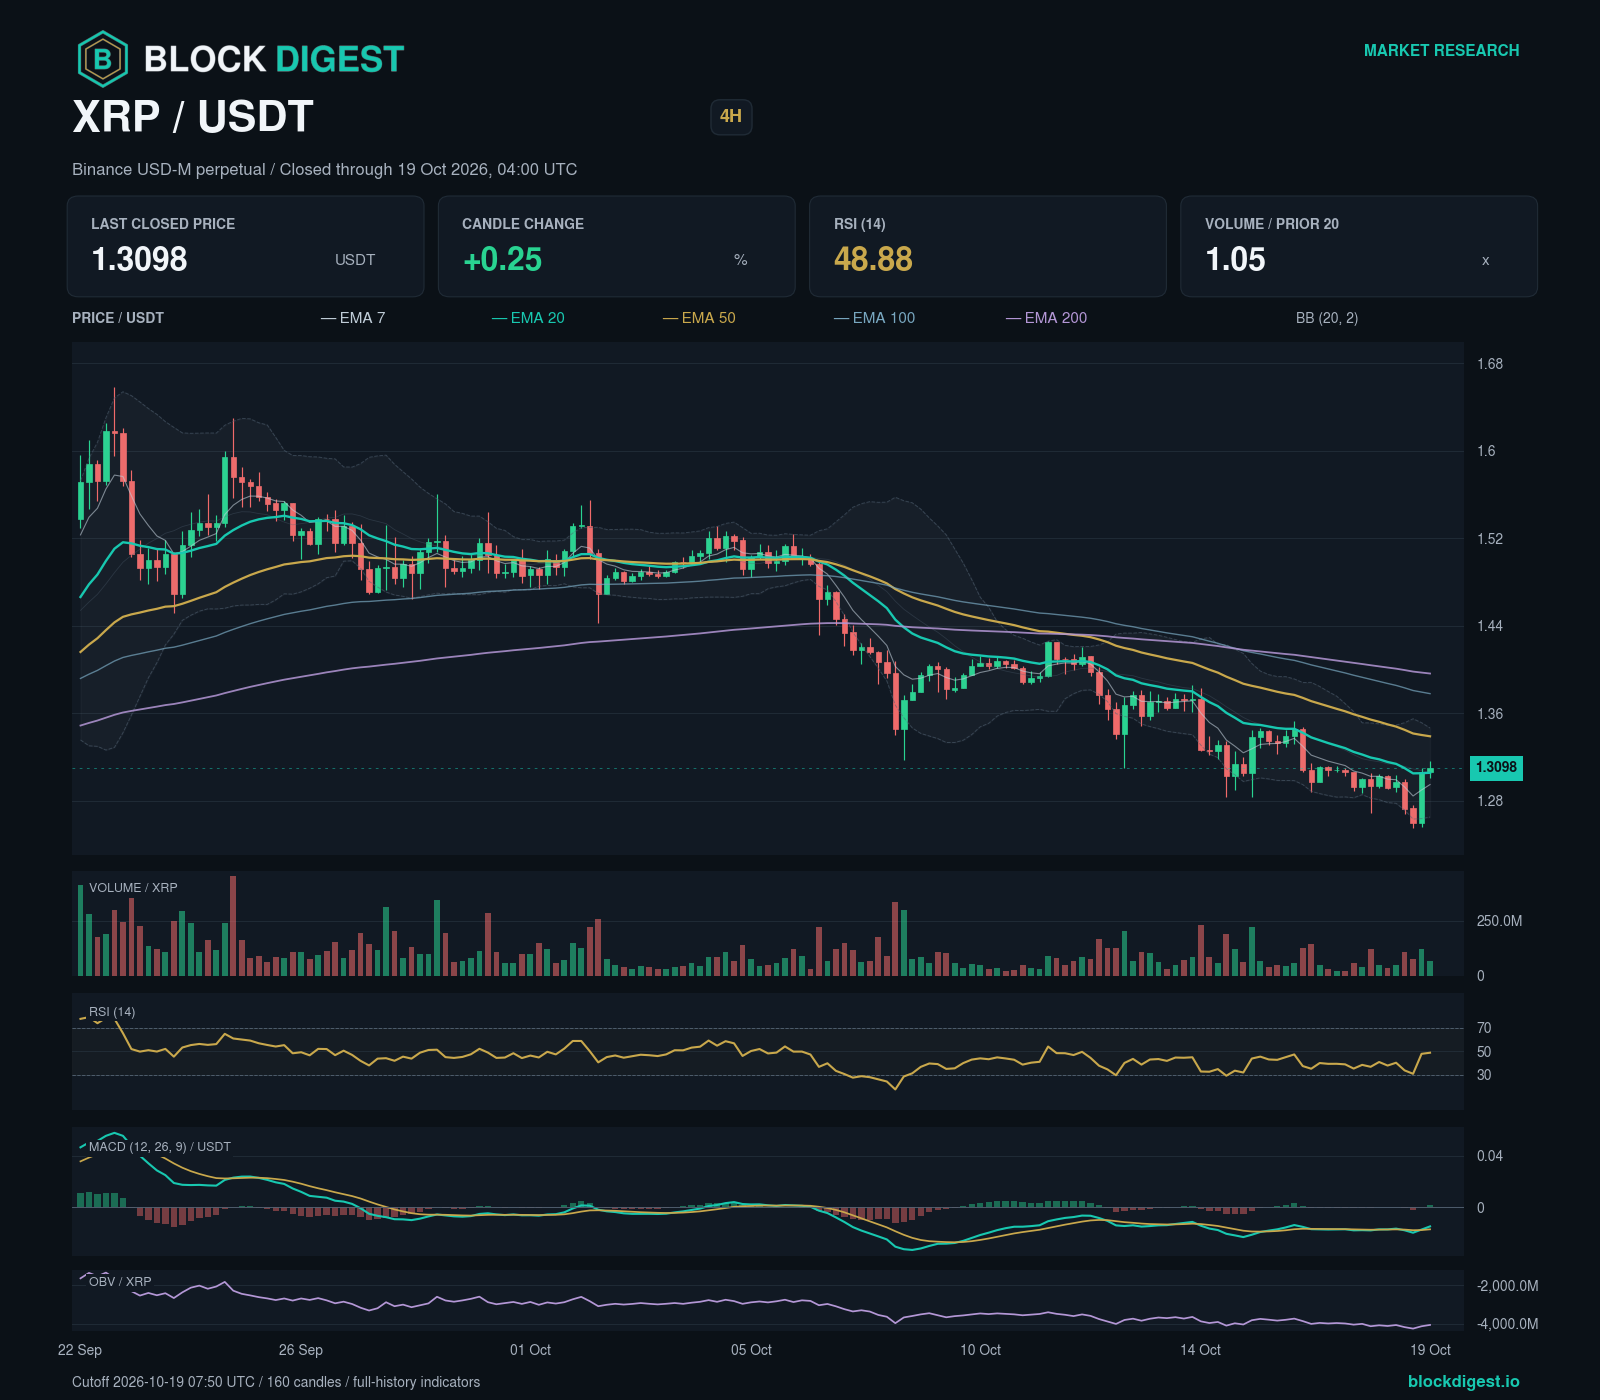Click the Block Digest hexagon logo
Viewport: 1600px width, 1400px height.
point(102,59)
